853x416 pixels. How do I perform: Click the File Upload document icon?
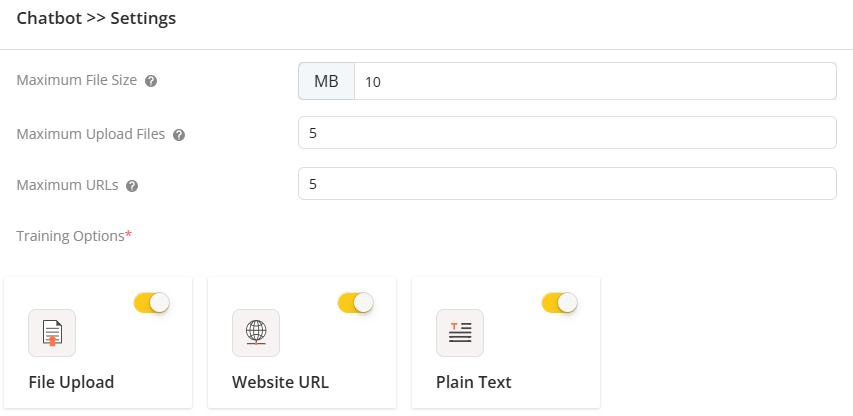52,333
